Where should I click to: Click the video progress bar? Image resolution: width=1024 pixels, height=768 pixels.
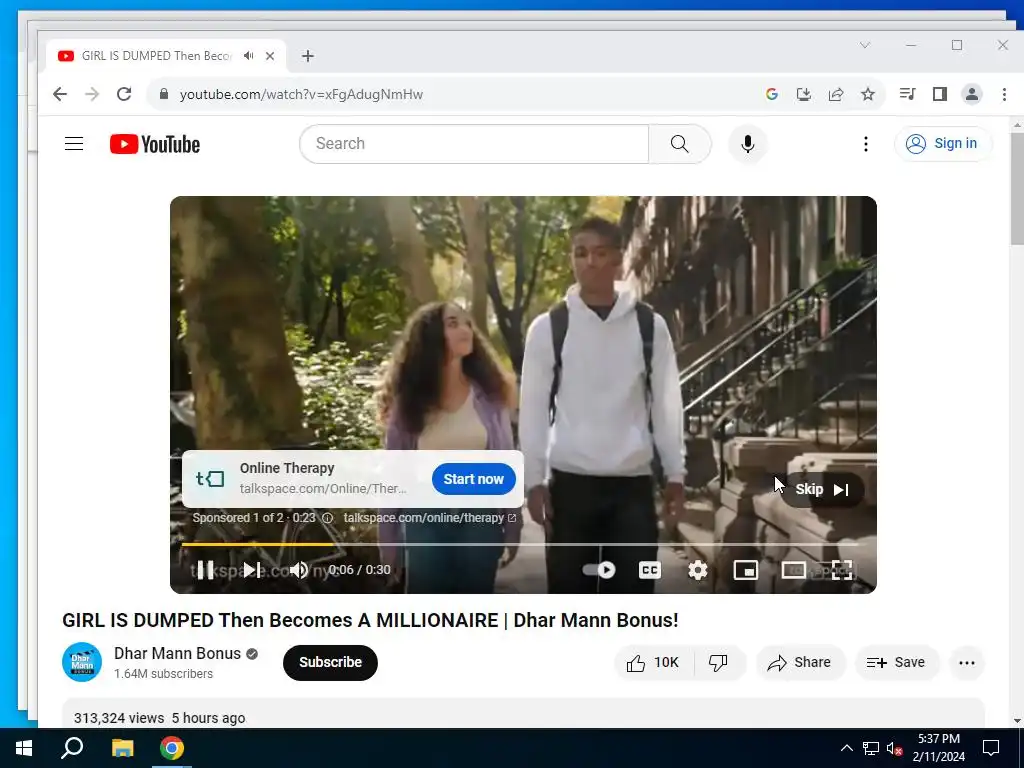[x=522, y=544]
